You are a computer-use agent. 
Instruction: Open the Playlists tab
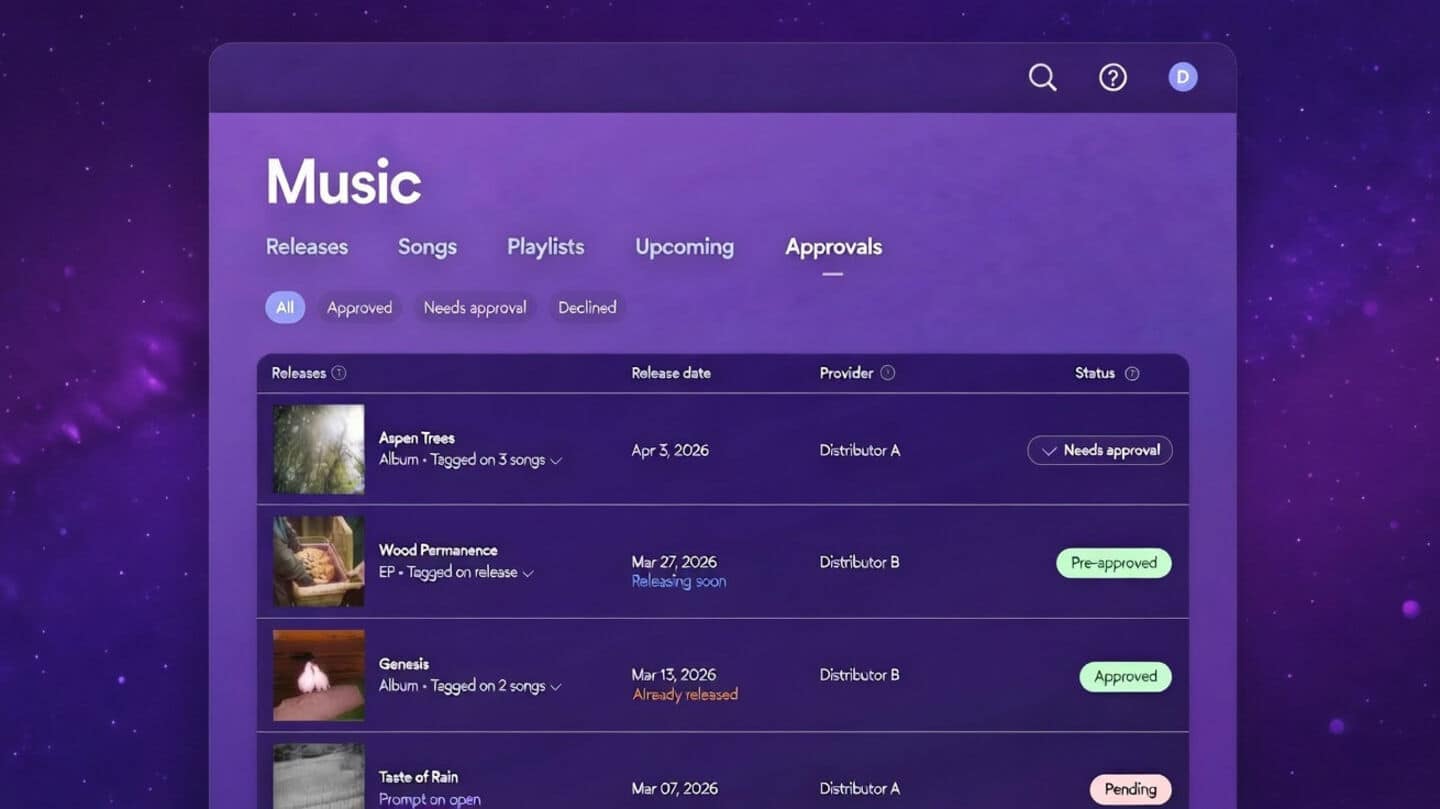pyautogui.click(x=545, y=247)
